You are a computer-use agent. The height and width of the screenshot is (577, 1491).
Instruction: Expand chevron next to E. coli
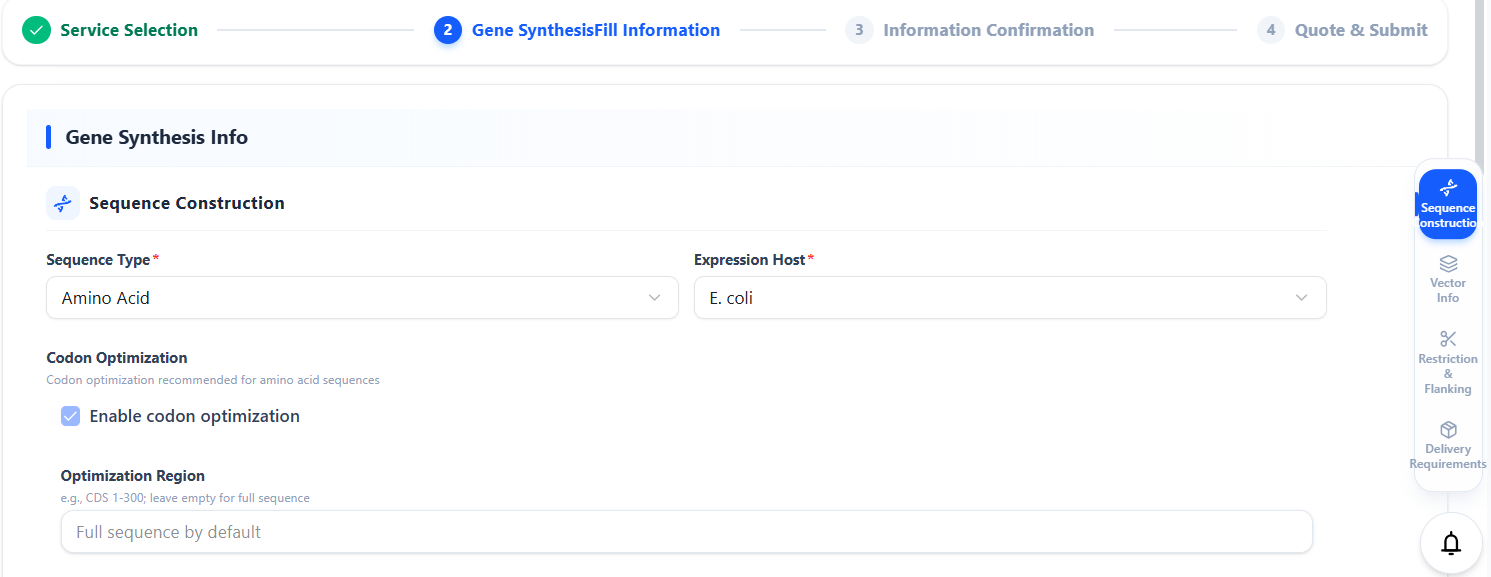pos(1301,298)
